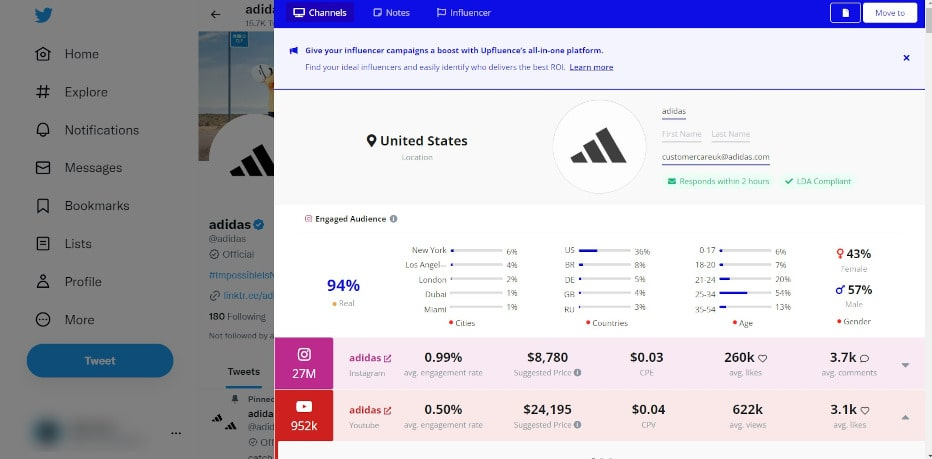
Task: Click the 25-34 age bar
Action: click(745, 293)
